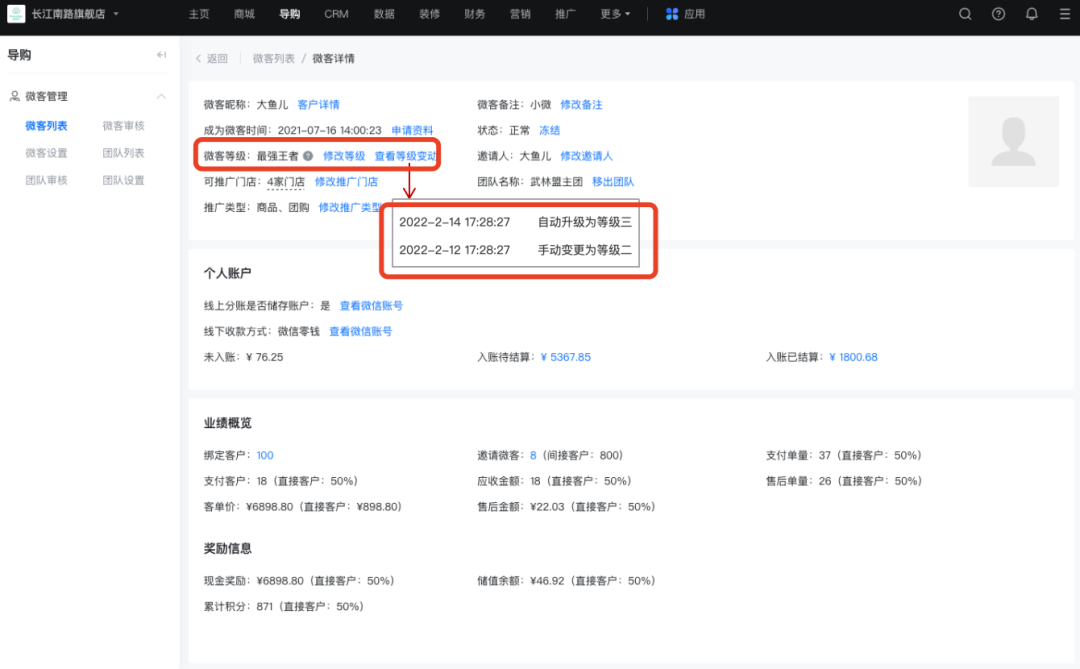Click the 自动升级为等级三 record

(x=584, y=222)
